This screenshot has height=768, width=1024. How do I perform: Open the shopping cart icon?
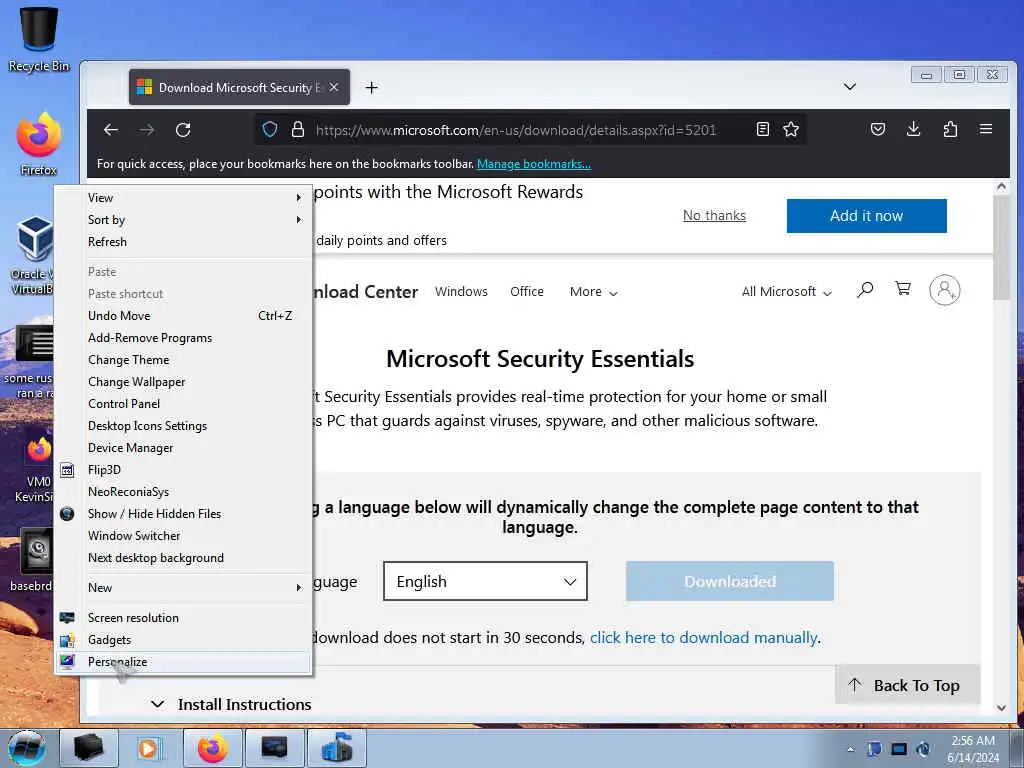pos(903,288)
